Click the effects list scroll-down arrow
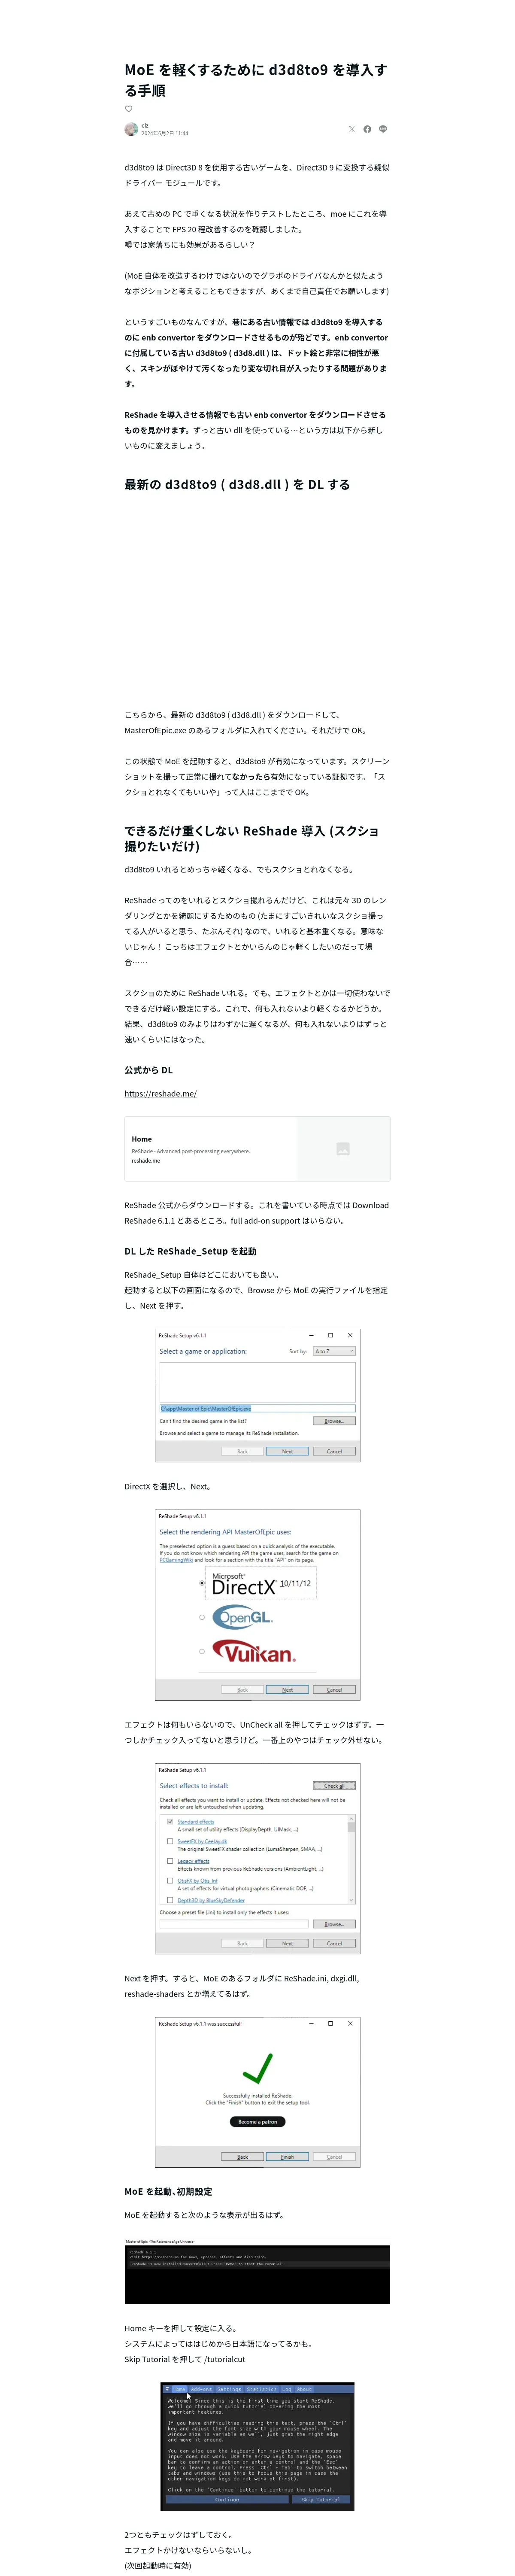The image size is (515, 2576). pyautogui.click(x=351, y=1900)
